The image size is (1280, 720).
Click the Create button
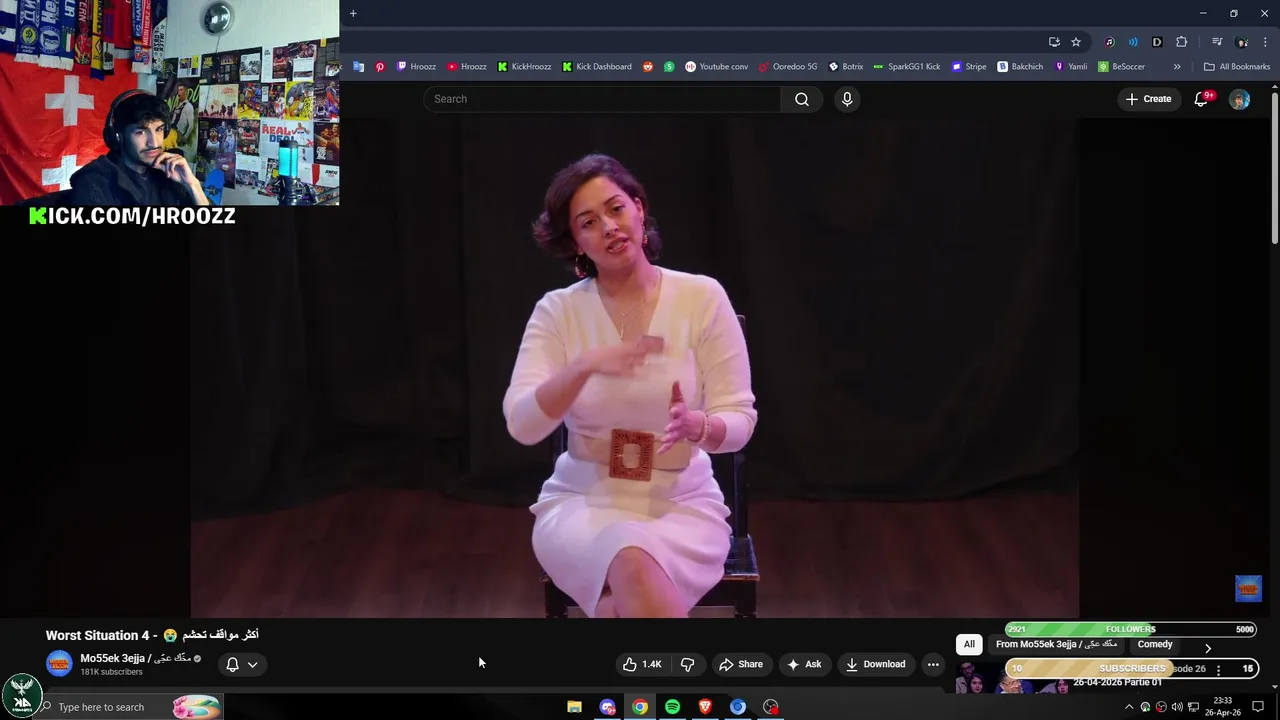coord(1148,99)
